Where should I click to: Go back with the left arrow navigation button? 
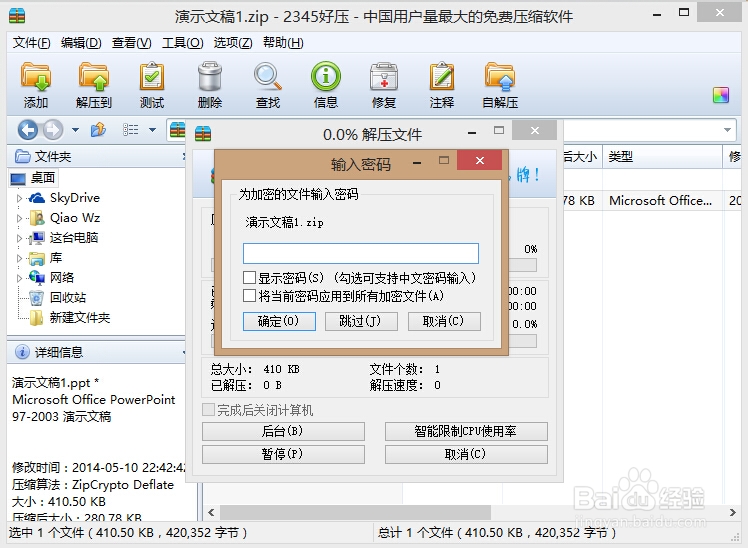coord(28,130)
